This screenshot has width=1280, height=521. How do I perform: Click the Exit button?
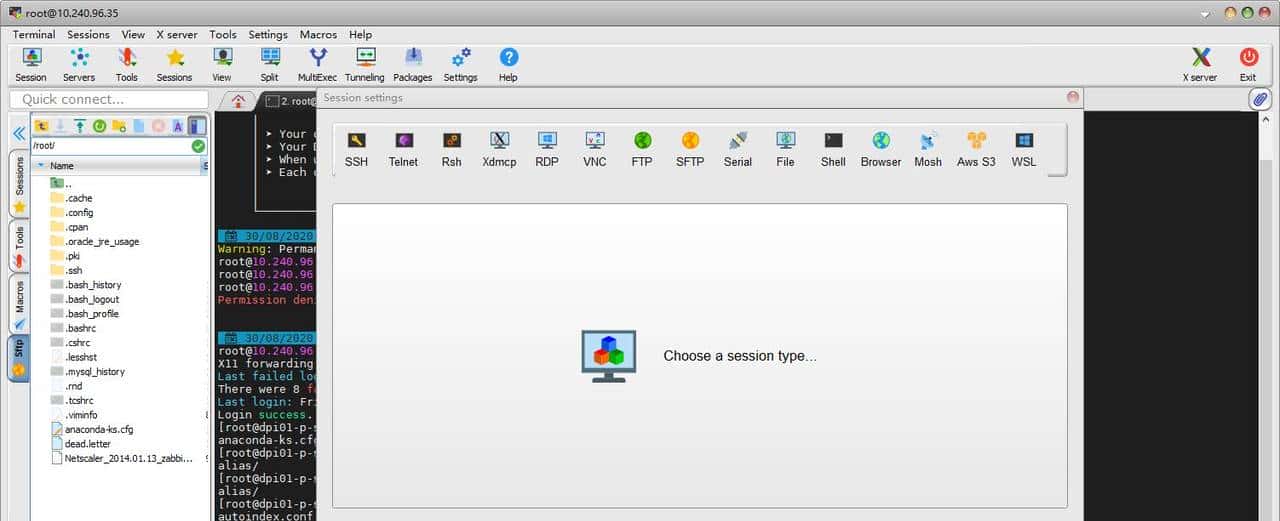click(1248, 65)
